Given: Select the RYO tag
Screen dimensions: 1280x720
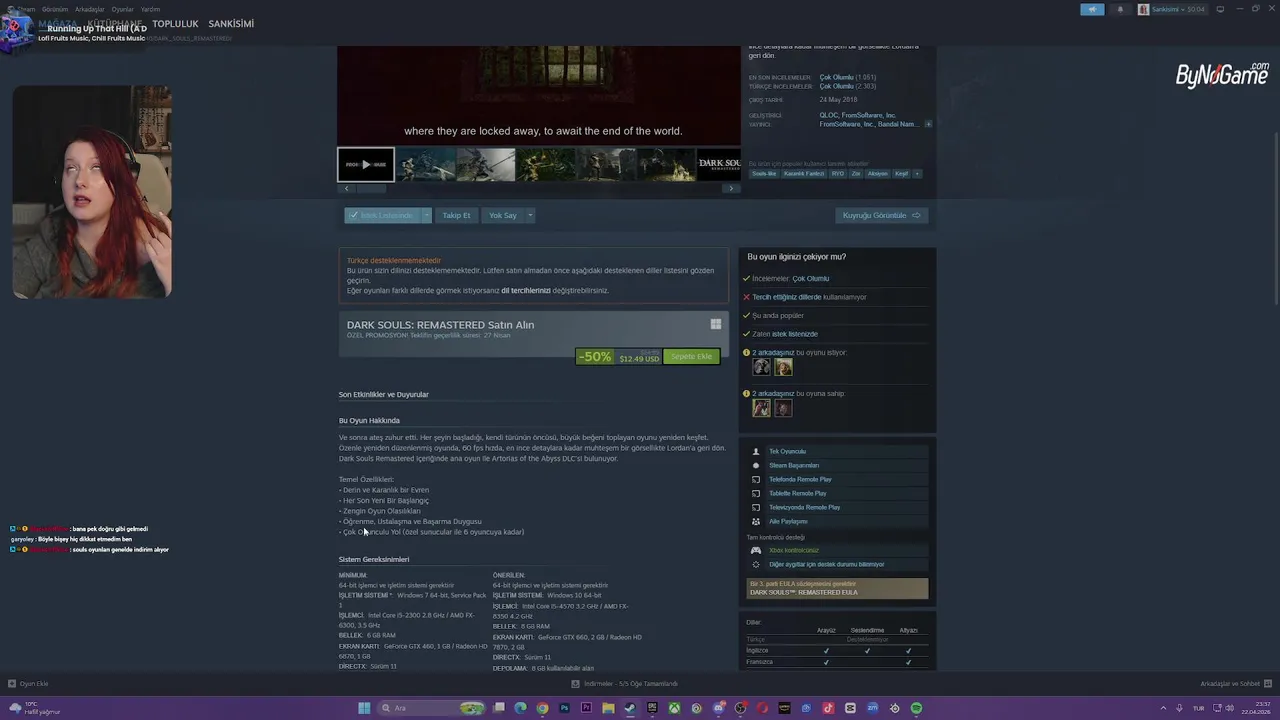Looking at the screenshot, I should tap(838, 174).
